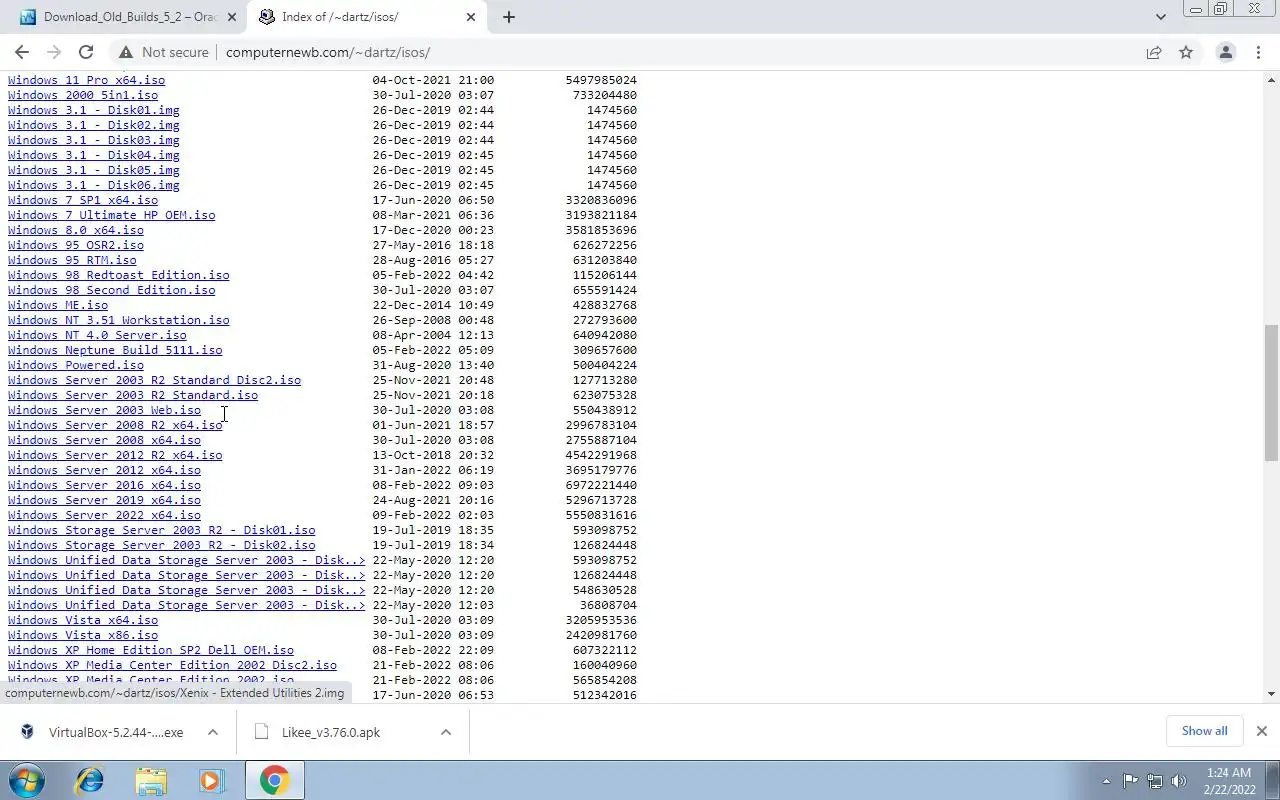Click the browser forward arrow
Viewport: 1280px width, 800px height.
click(x=54, y=52)
